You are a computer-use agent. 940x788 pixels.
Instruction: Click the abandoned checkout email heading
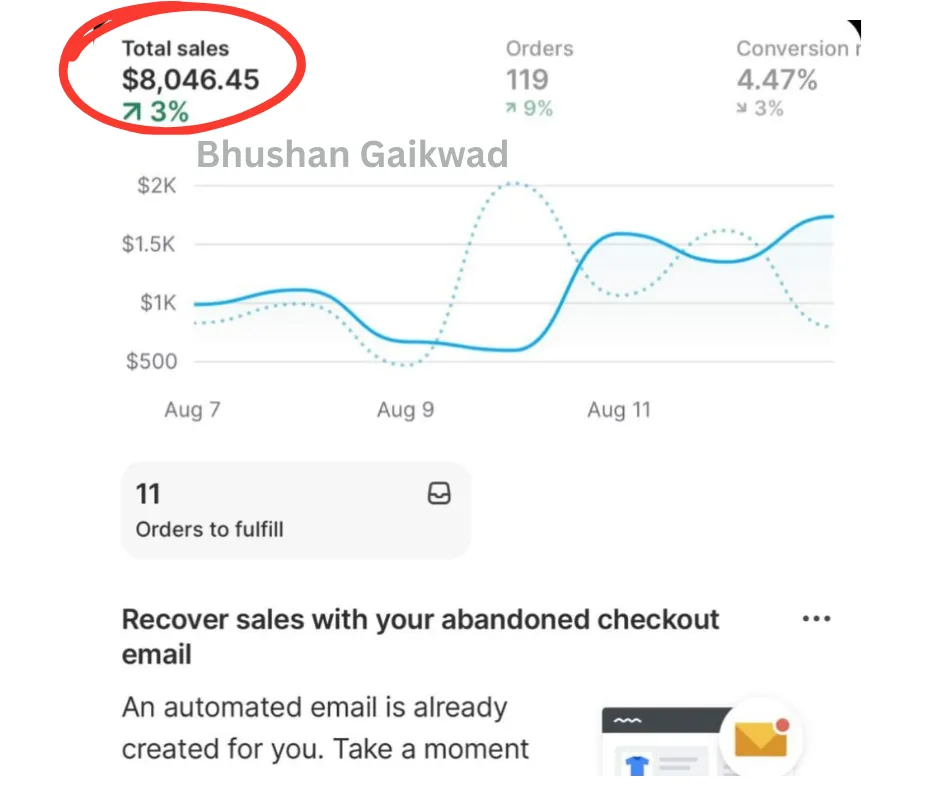[420, 637]
